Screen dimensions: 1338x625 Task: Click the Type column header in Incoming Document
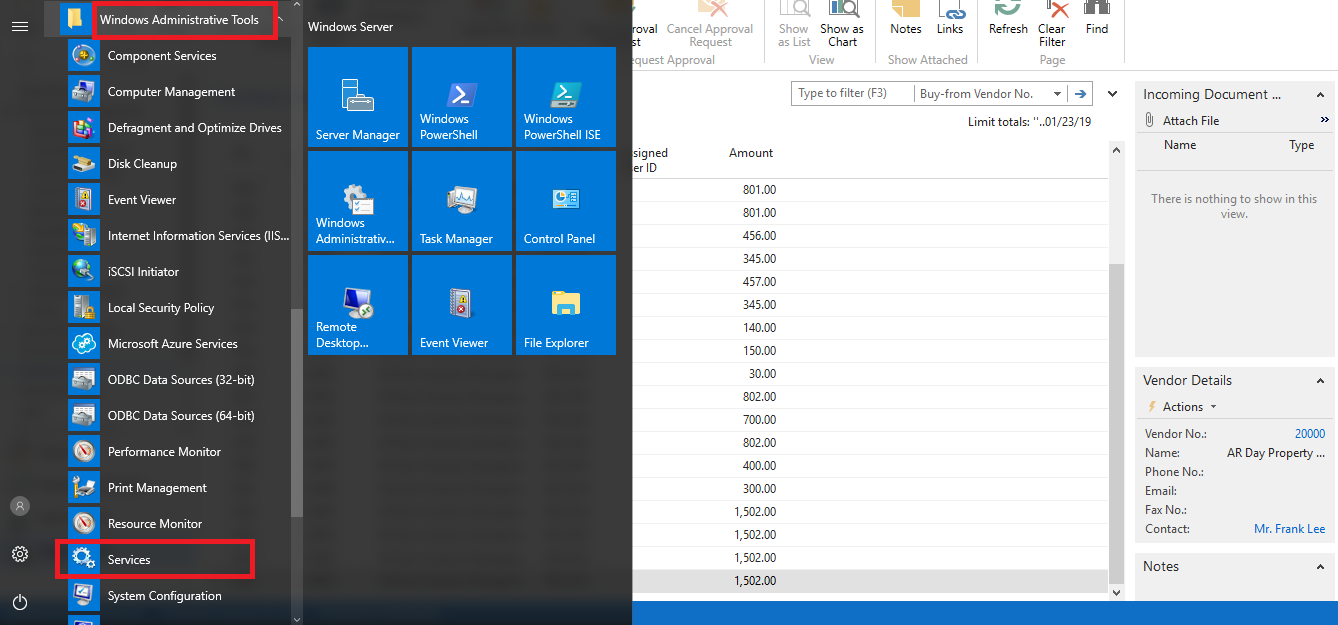coord(1302,145)
